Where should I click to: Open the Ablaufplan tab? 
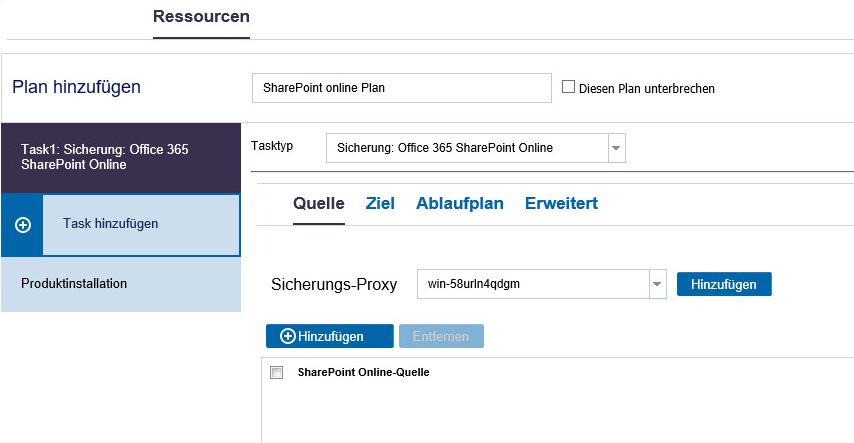point(460,203)
